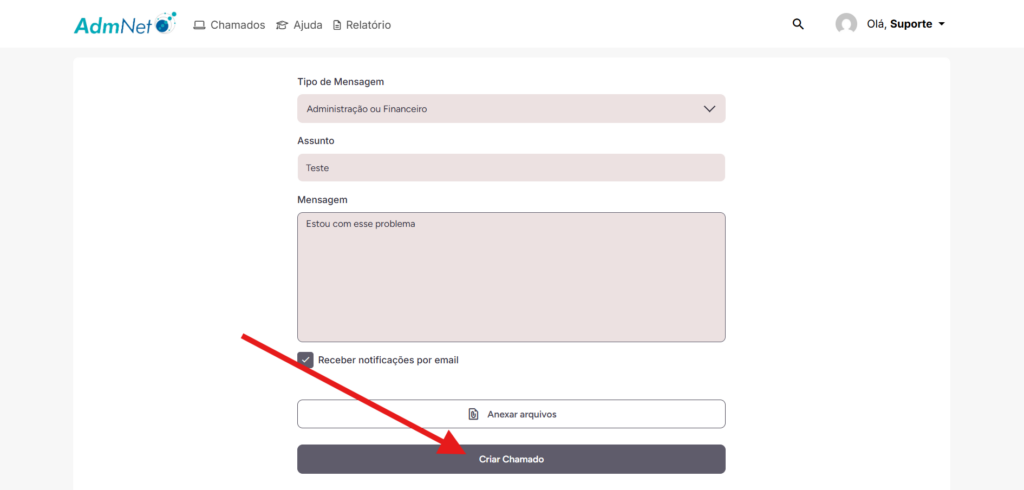Click the laptop icon beside Chamados
This screenshot has height=490, width=1024.
pos(199,25)
